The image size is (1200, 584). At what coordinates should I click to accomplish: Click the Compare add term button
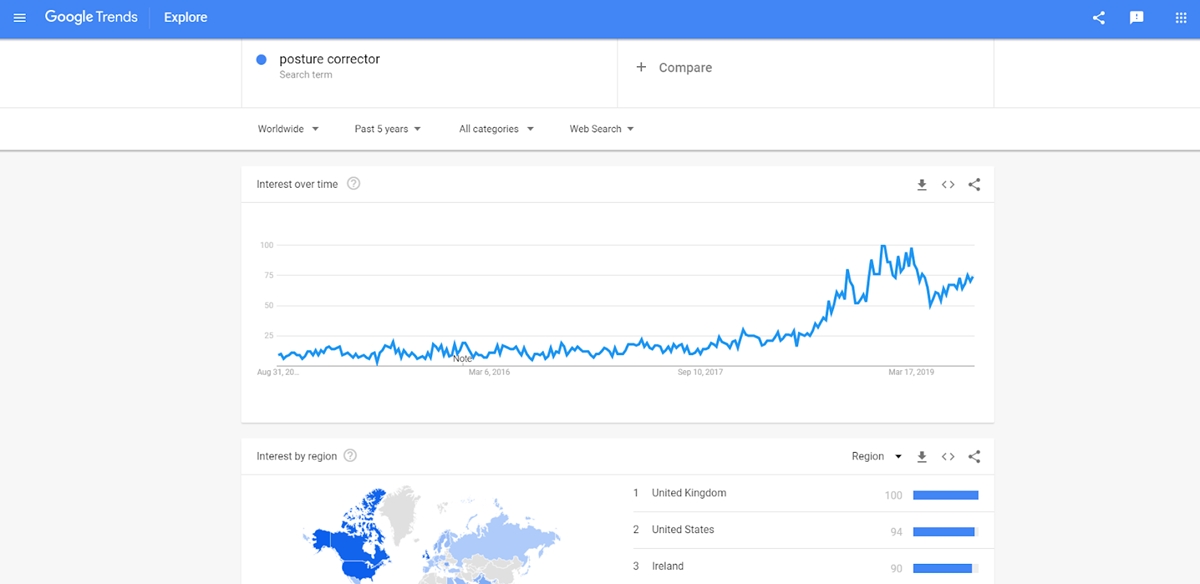coord(674,68)
